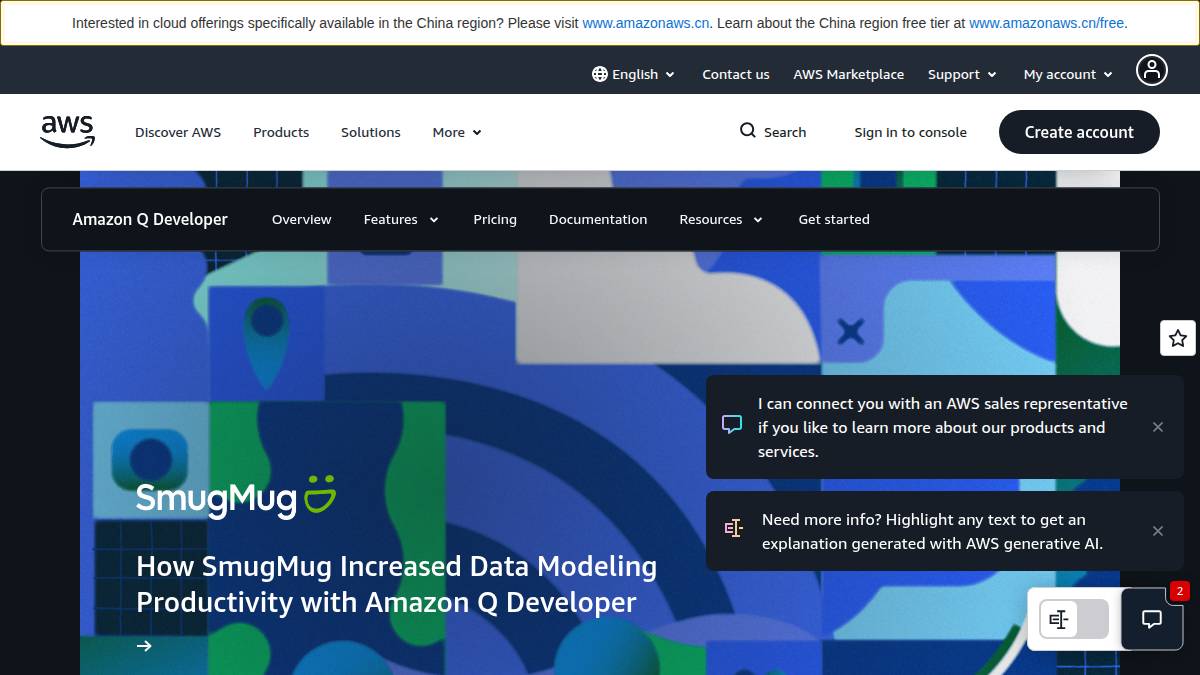Expand the Resources dropdown menu
Screen dimensions: 1200x675
720,219
